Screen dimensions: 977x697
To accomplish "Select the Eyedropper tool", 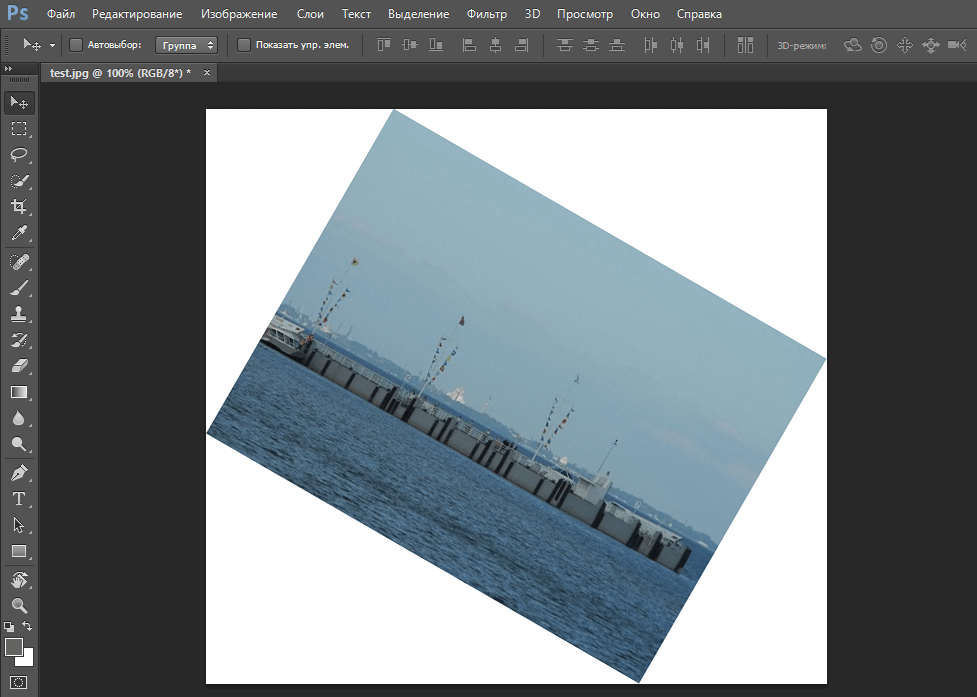I will point(19,233).
